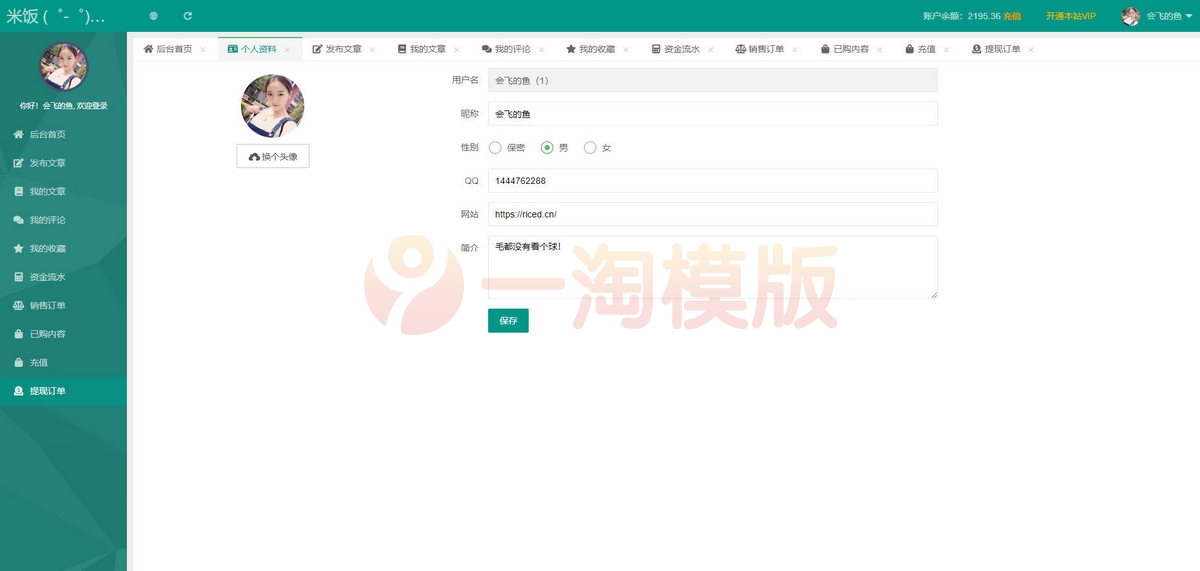This screenshot has height=571, width=1200.
Task: Click into the 简介 text area
Action: coord(712,267)
